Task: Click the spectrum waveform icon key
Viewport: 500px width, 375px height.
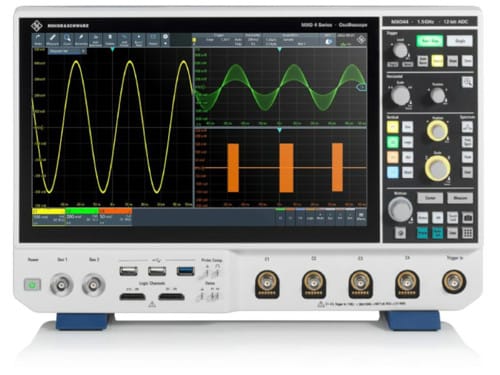Action: (467, 127)
